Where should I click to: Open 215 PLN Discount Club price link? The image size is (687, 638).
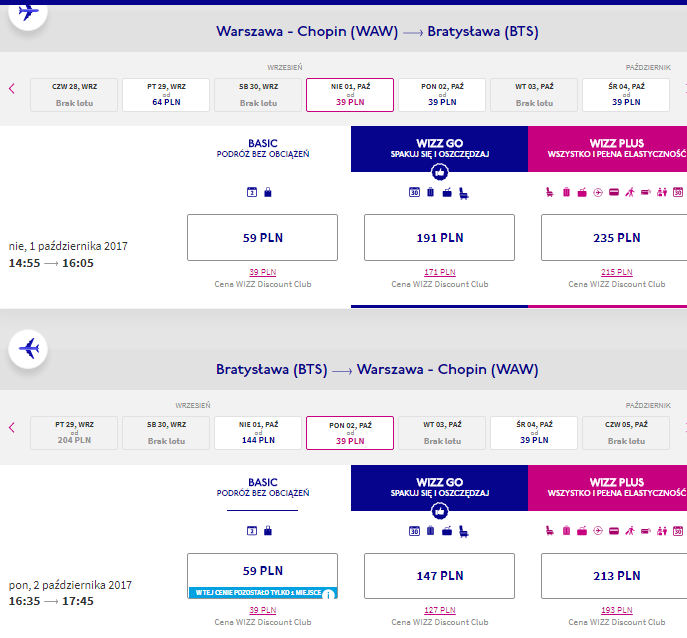[617, 272]
